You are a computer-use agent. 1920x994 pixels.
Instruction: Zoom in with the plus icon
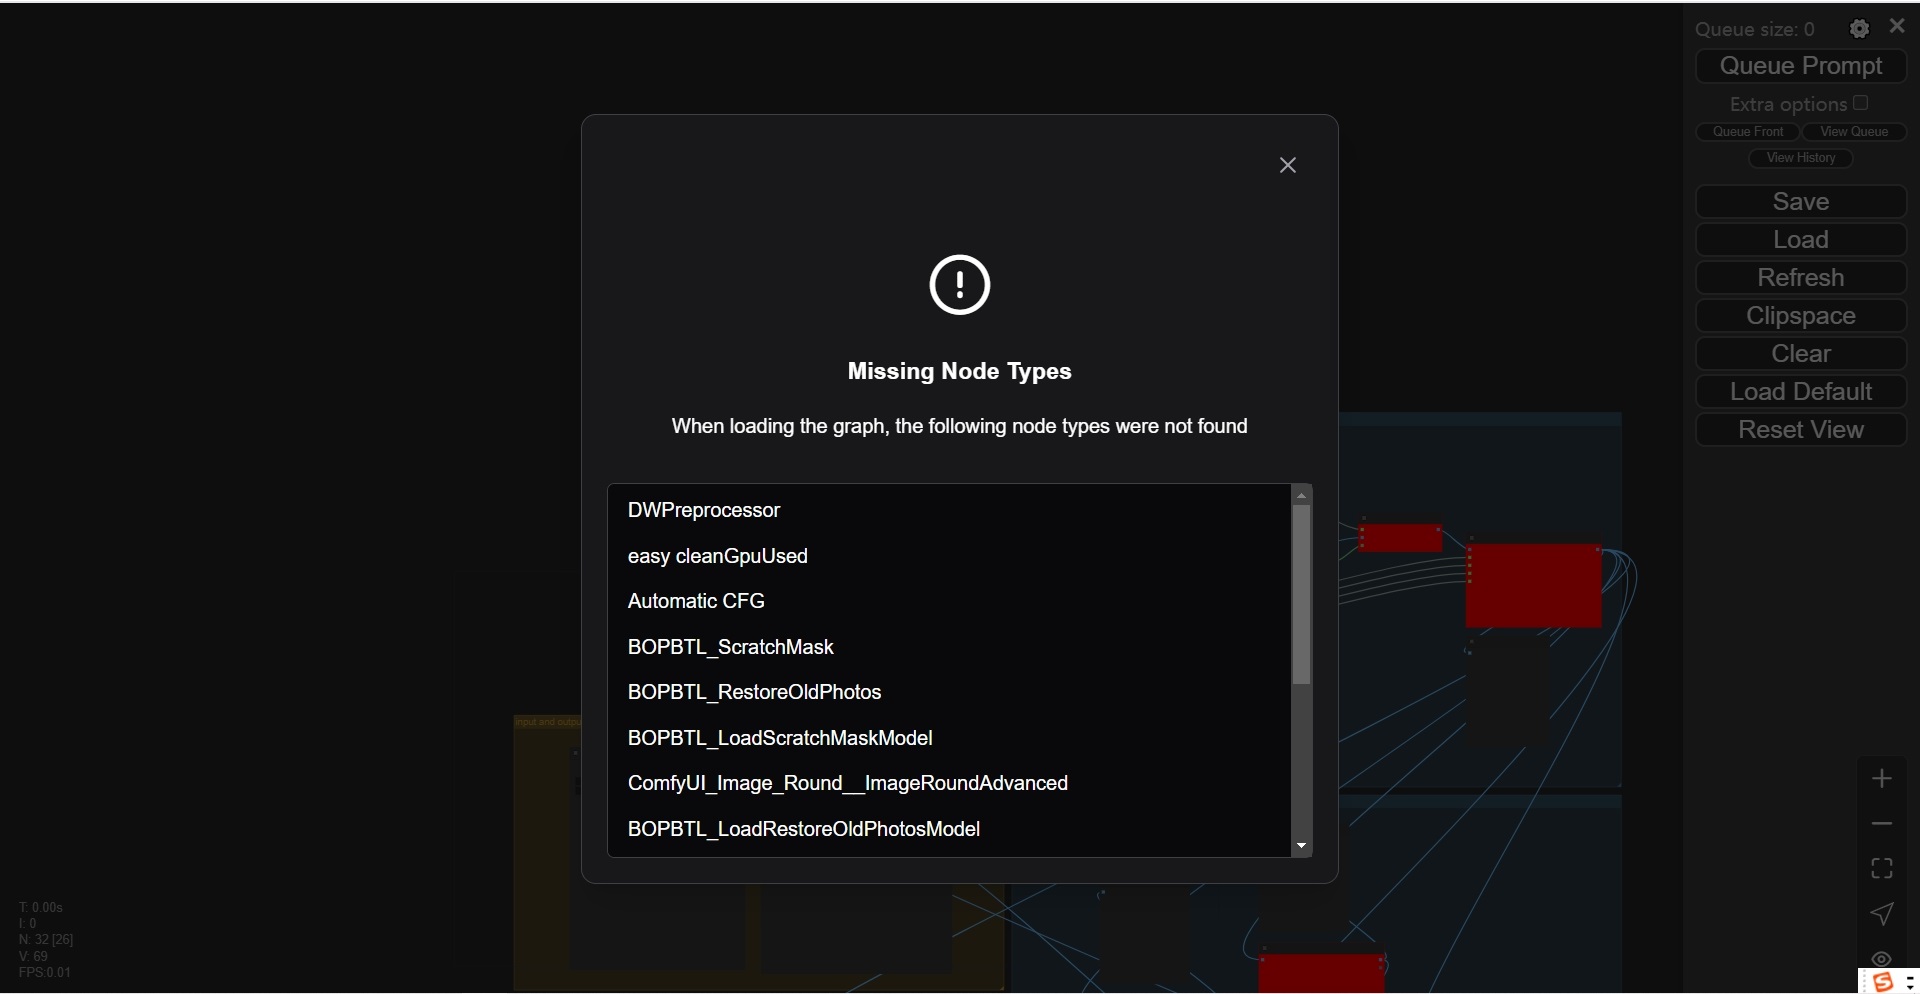coord(1882,778)
